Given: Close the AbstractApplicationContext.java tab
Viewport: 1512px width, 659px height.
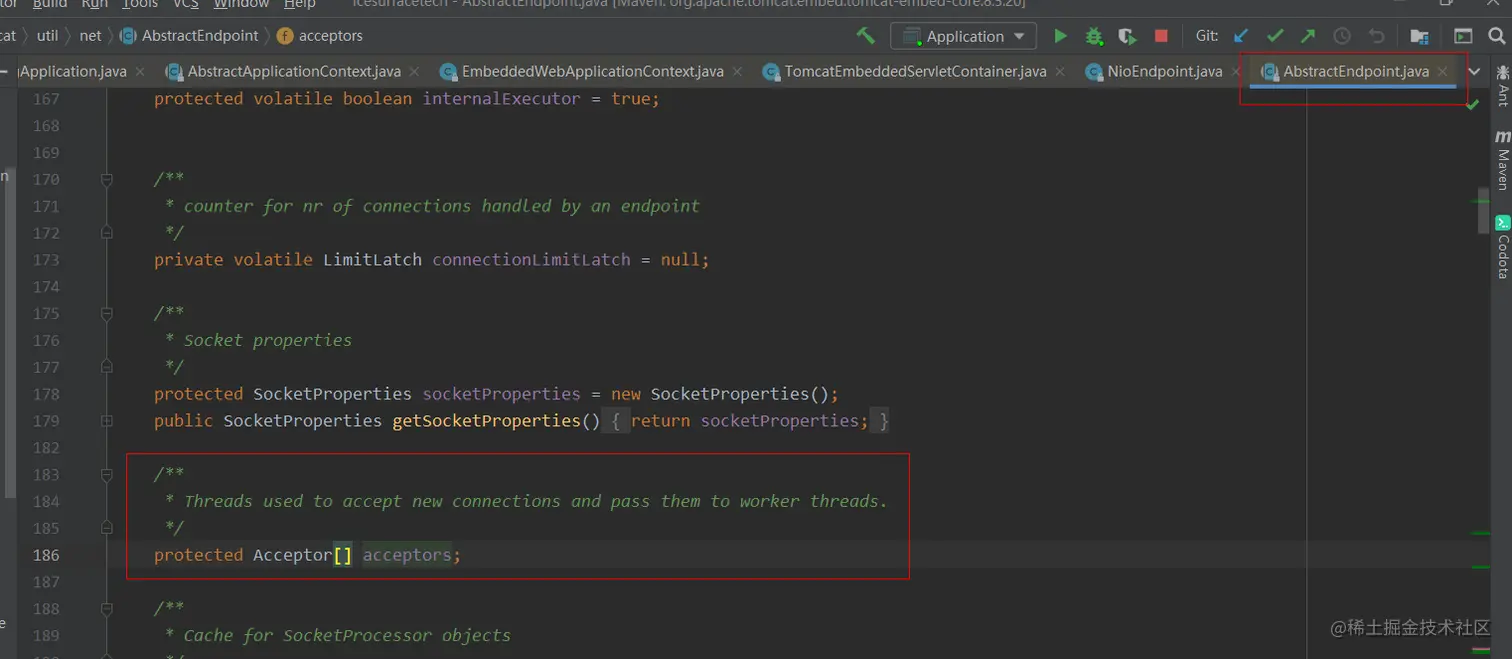Looking at the screenshot, I should pyautogui.click(x=415, y=72).
